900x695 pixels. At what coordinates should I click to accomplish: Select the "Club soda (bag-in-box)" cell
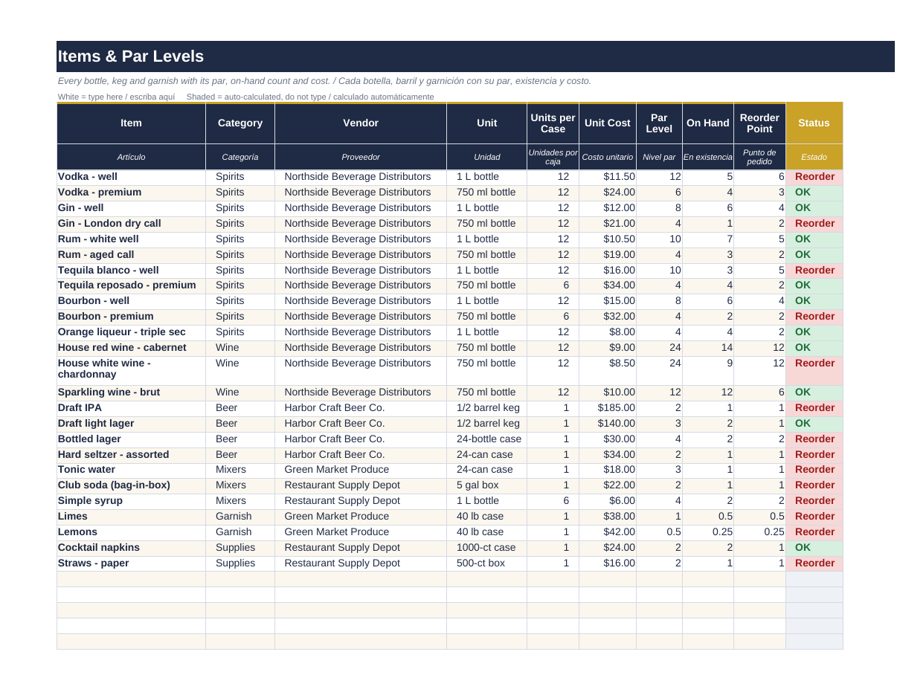point(131,485)
